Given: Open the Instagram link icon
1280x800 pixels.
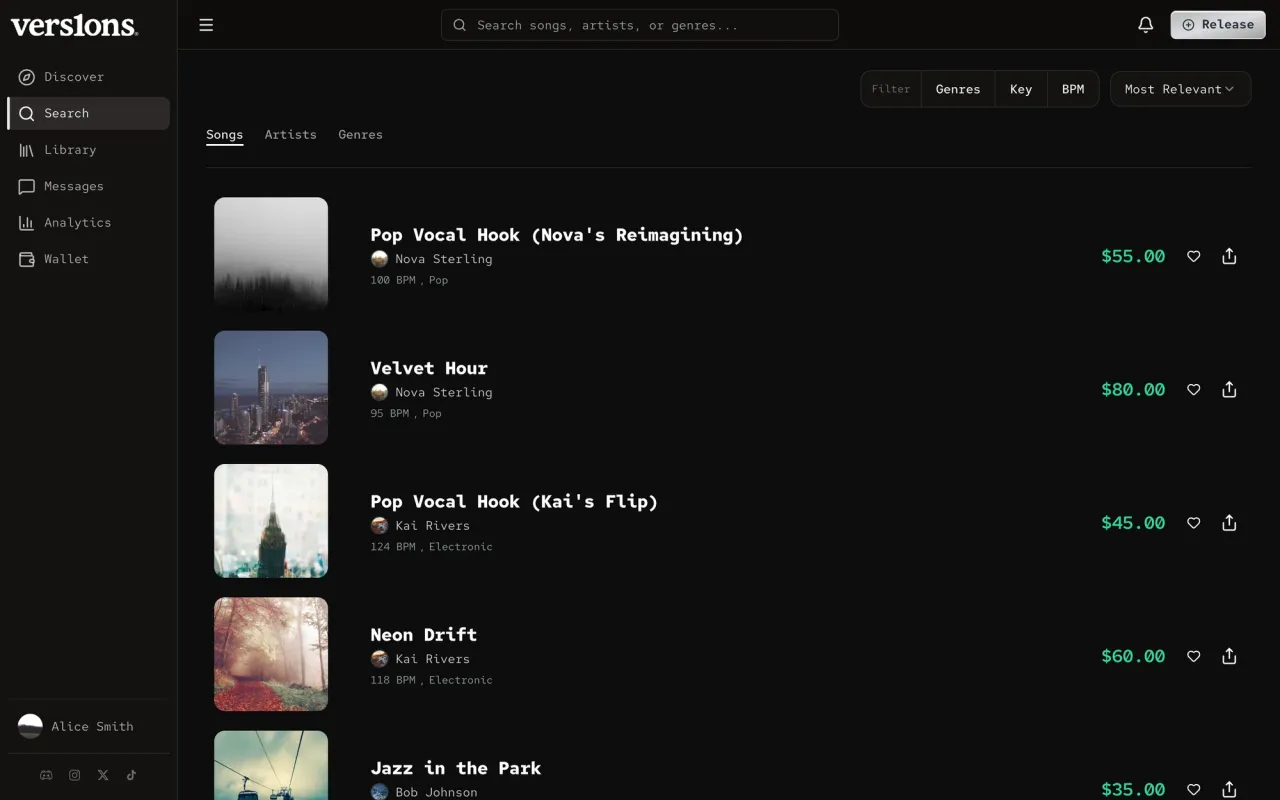Looking at the screenshot, I should click(x=74, y=775).
